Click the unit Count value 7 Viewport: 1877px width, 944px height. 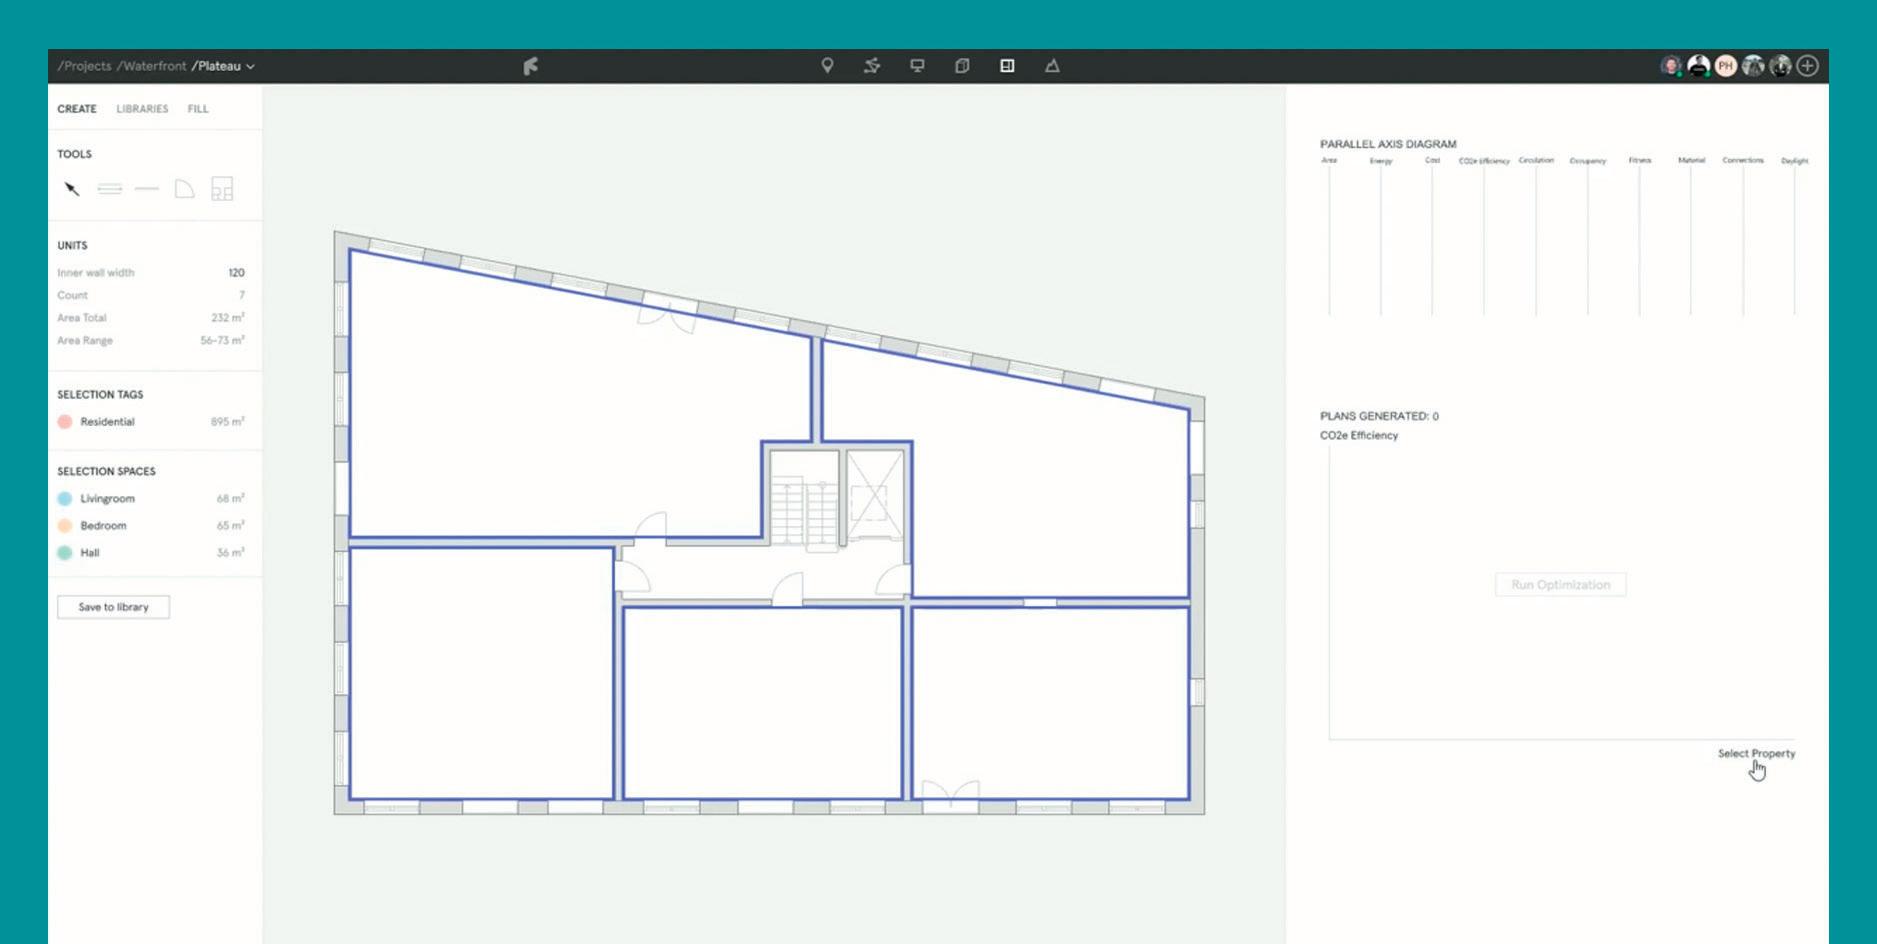pos(241,295)
